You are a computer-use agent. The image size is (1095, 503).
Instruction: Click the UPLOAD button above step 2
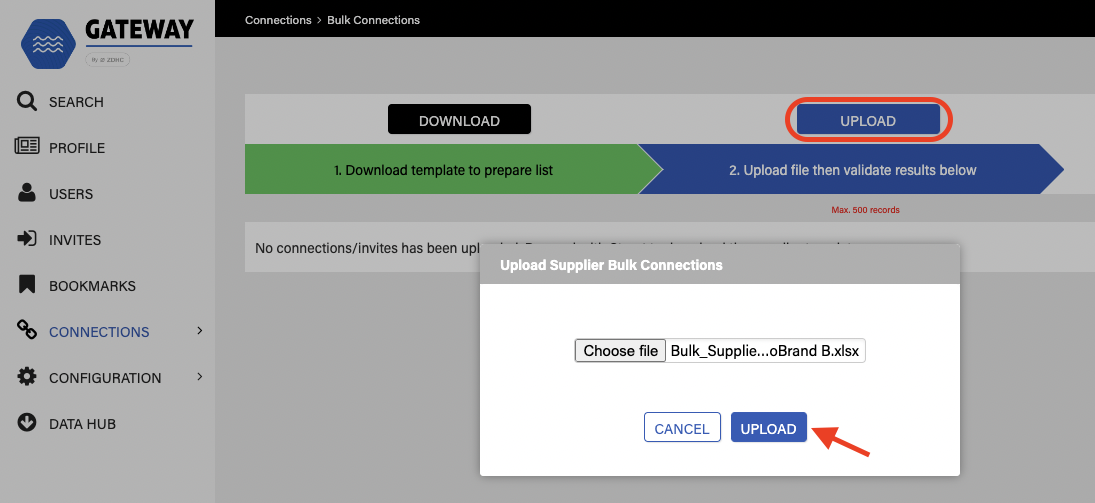[x=867, y=120]
